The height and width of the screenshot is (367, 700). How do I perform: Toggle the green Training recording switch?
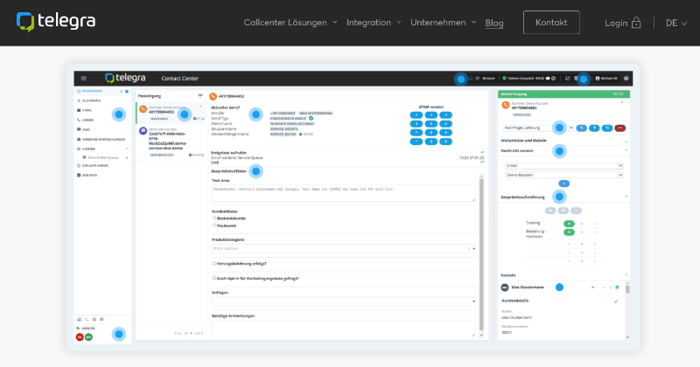[x=569, y=223]
